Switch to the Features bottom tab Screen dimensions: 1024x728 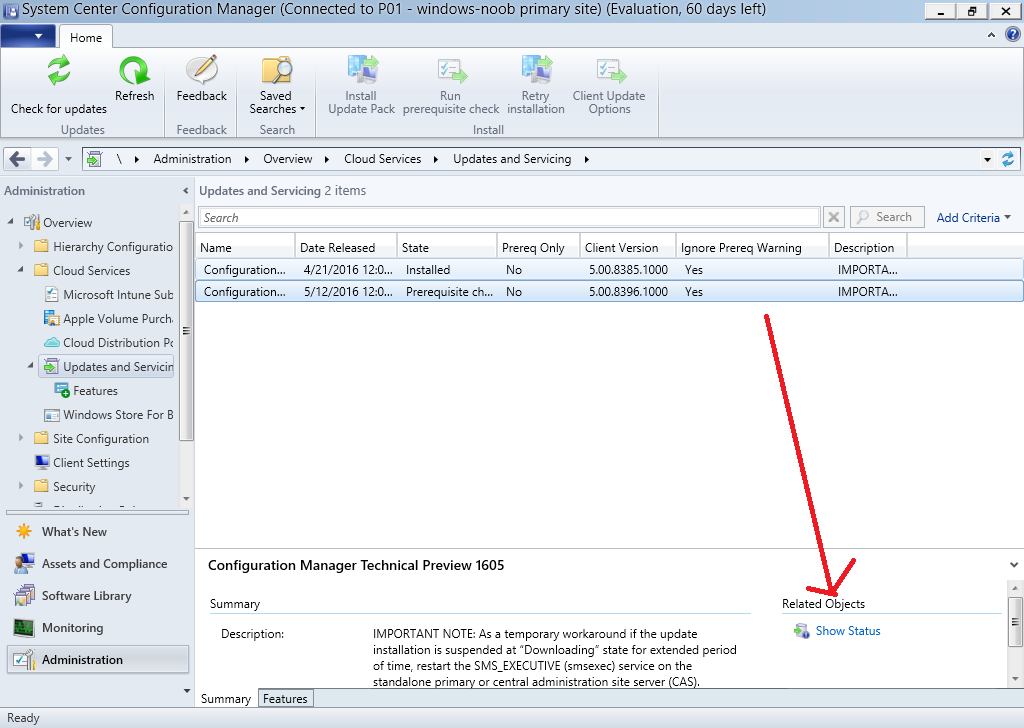pyautogui.click(x=285, y=699)
